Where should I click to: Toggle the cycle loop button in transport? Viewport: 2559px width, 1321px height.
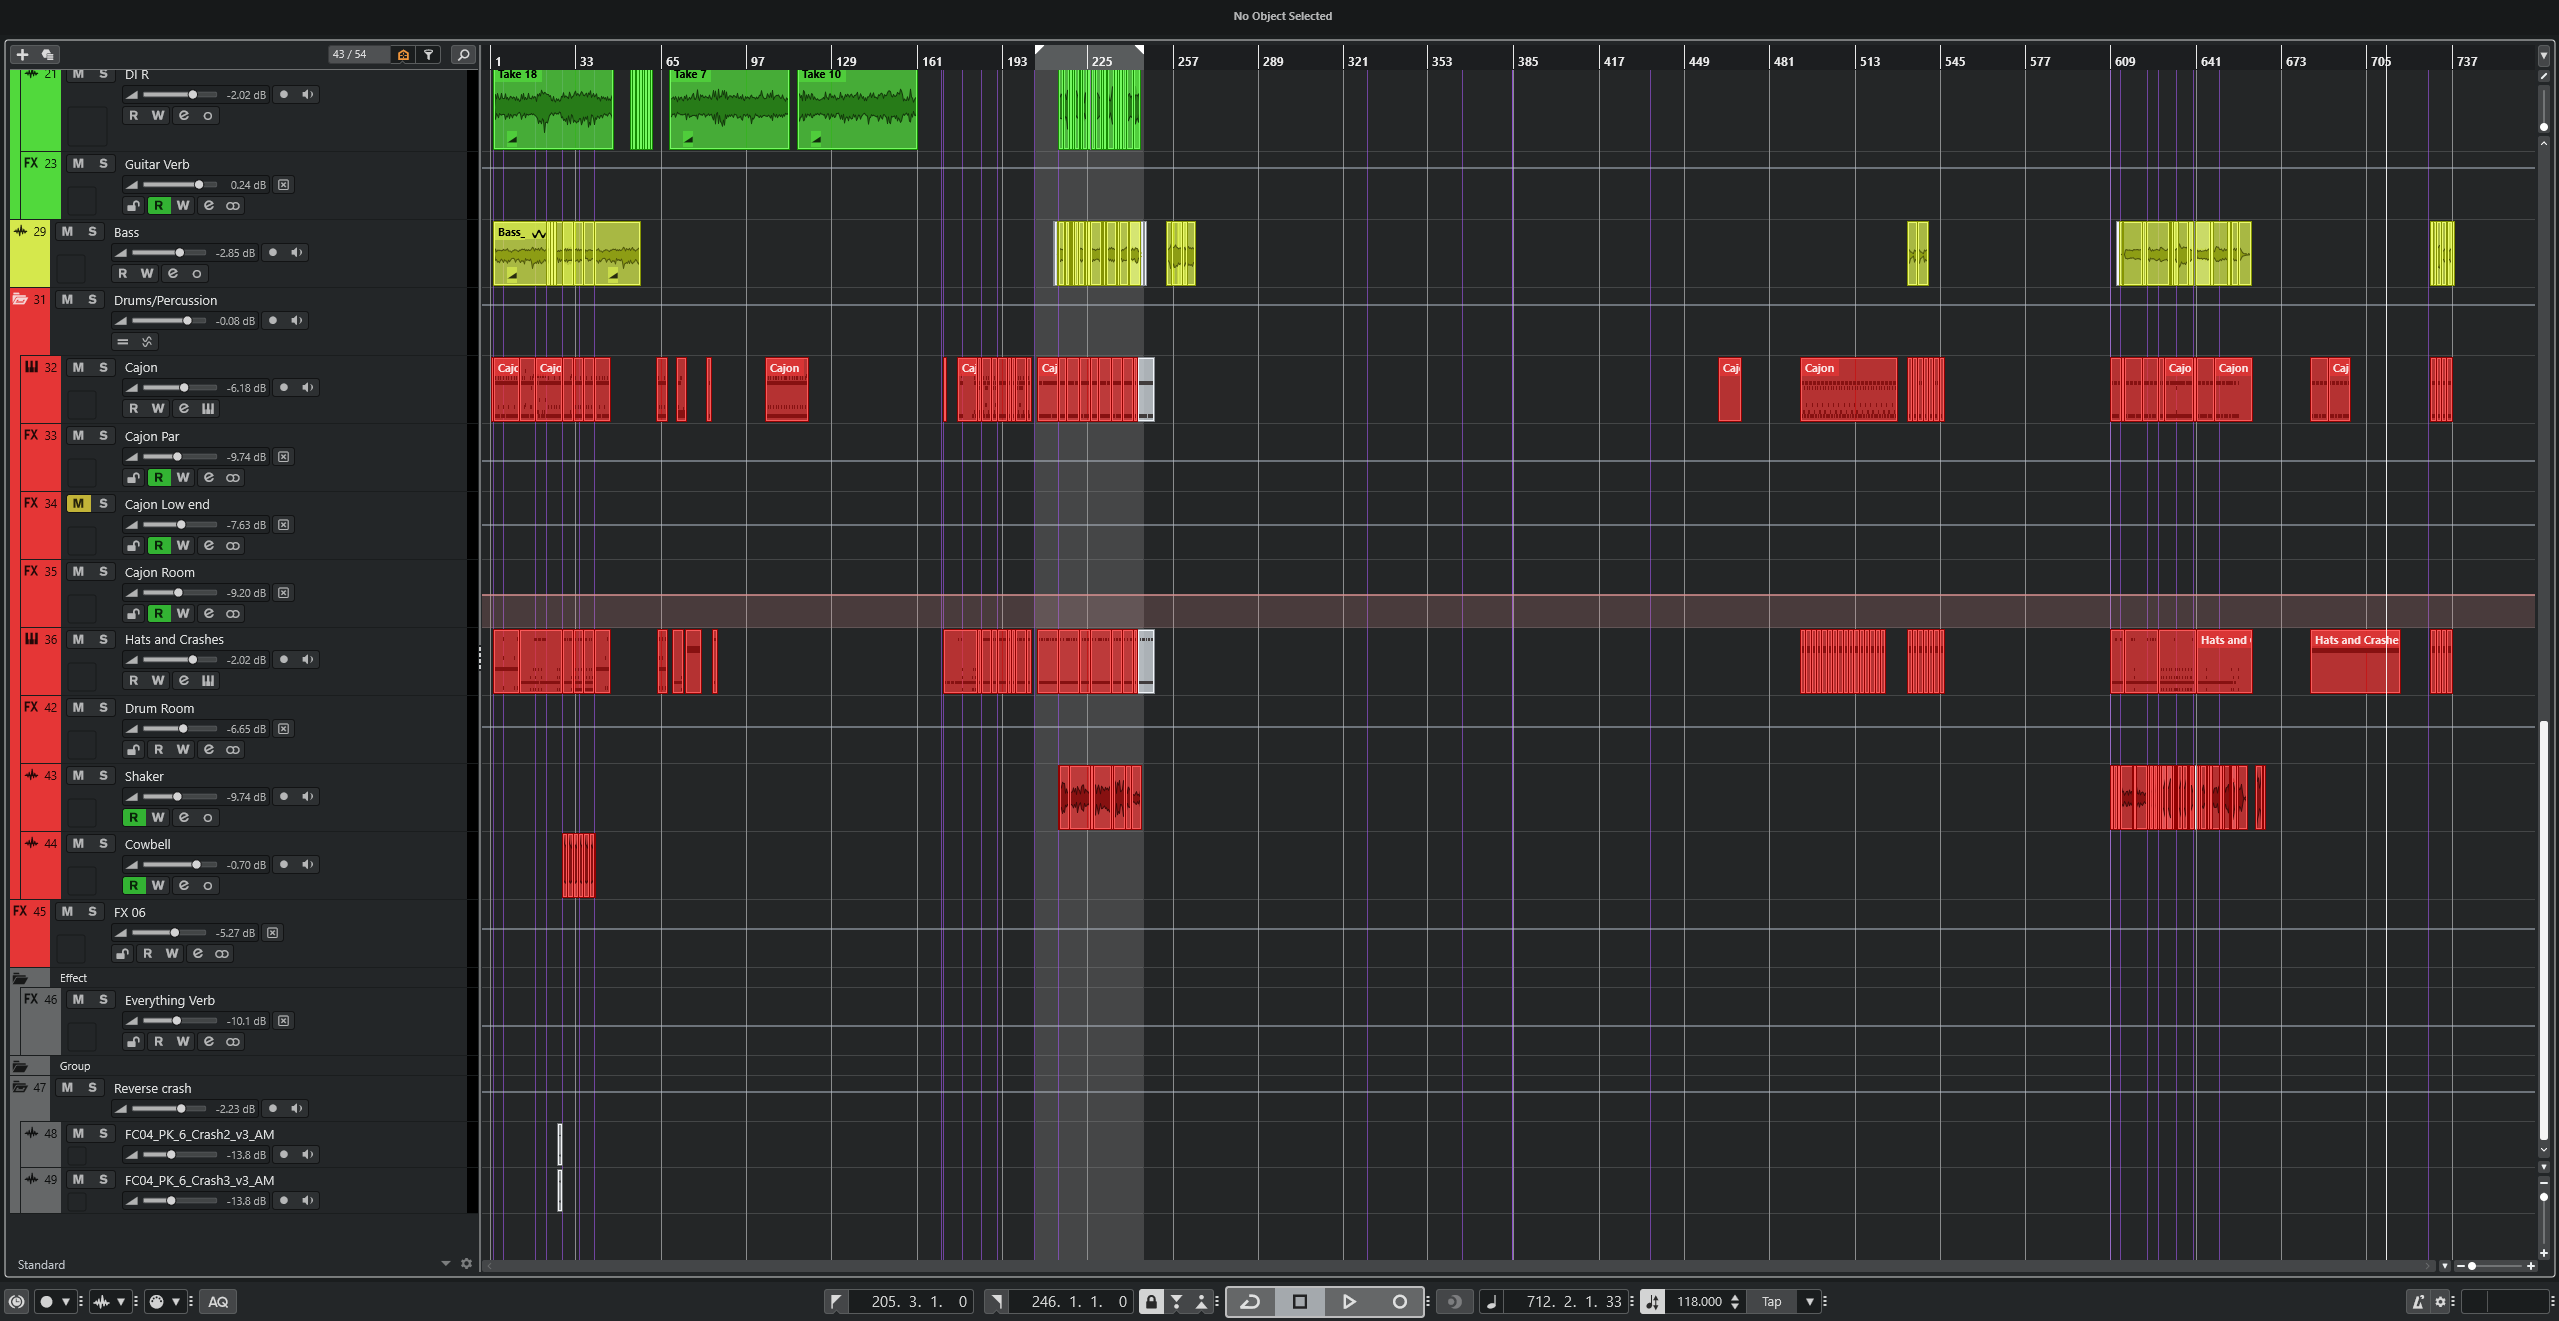click(x=1250, y=1301)
